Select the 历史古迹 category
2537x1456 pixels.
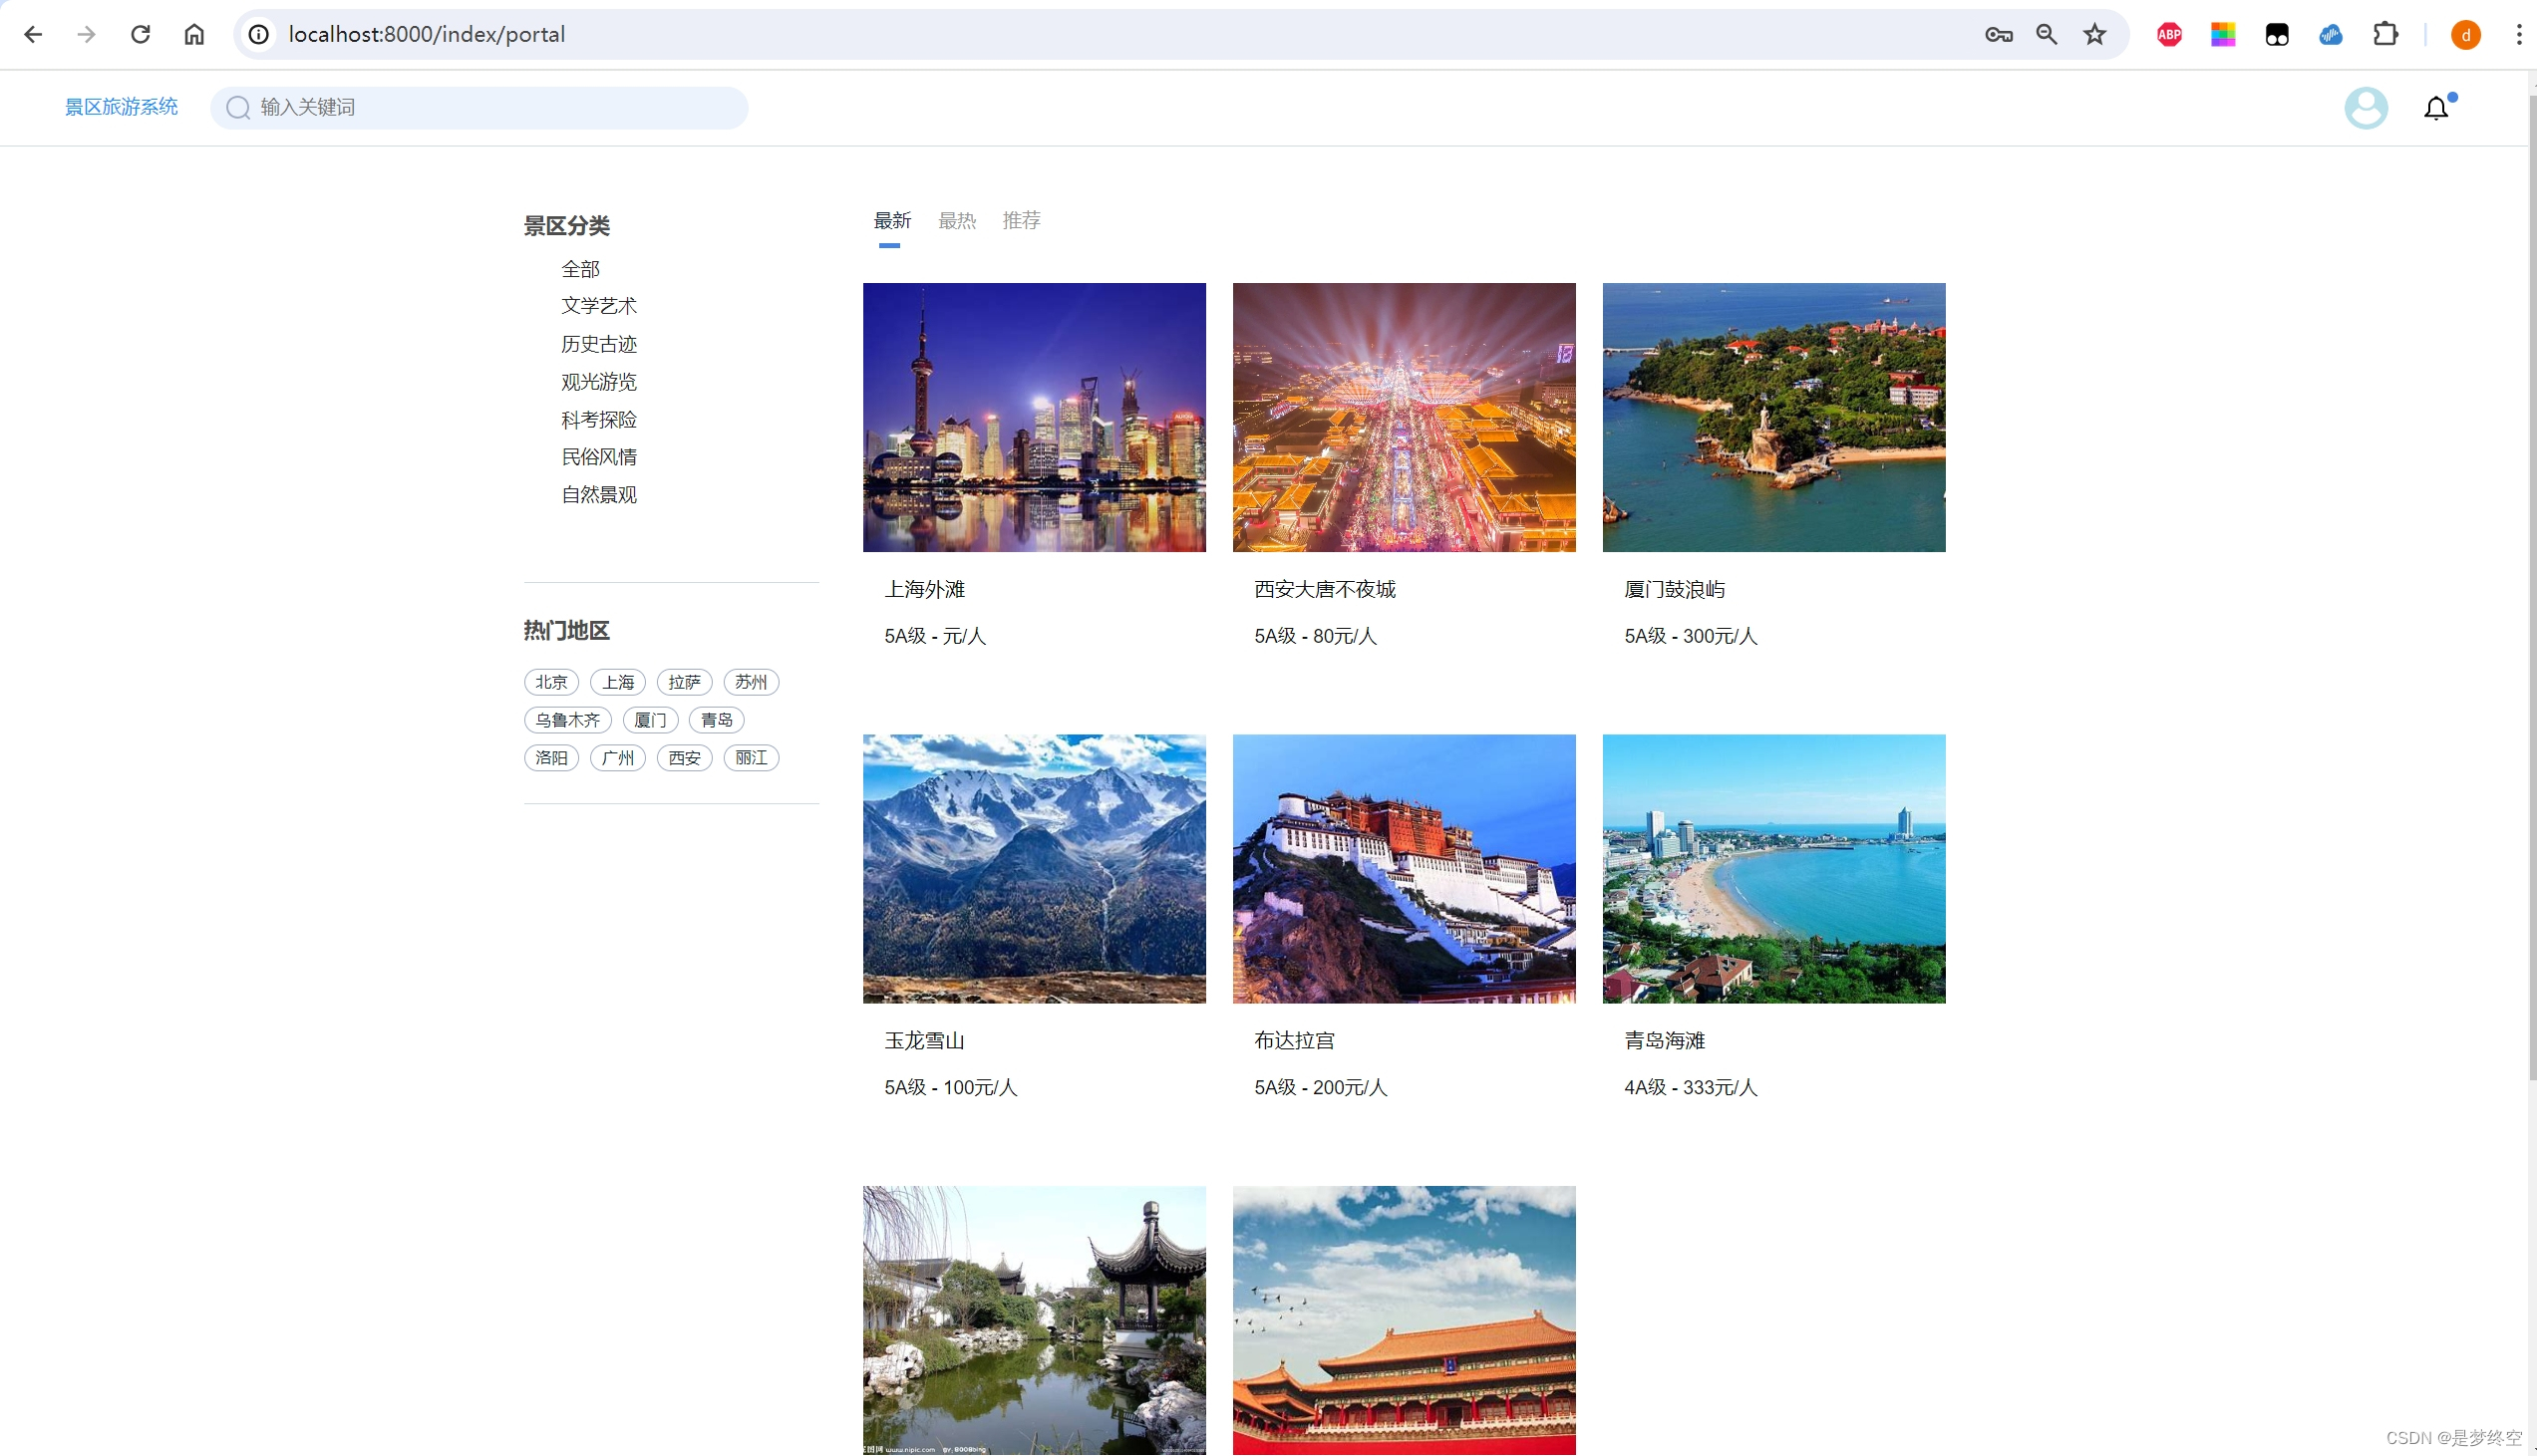tap(598, 344)
